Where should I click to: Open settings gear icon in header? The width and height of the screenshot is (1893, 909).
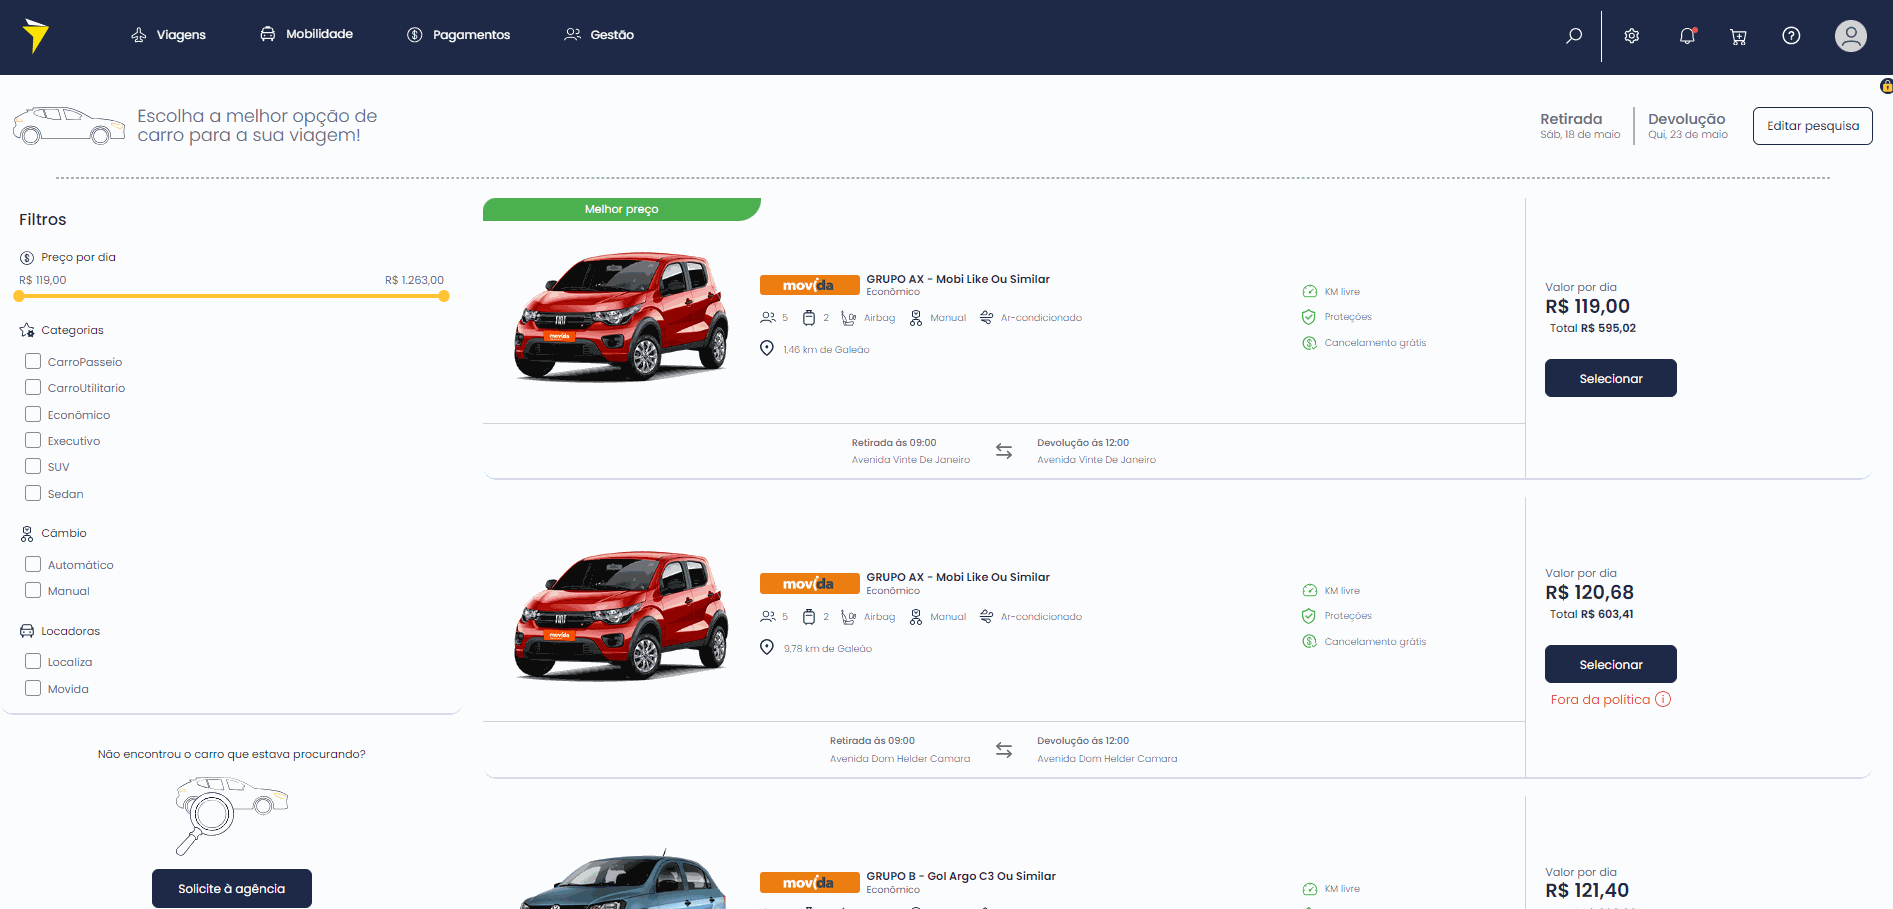[x=1632, y=36]
